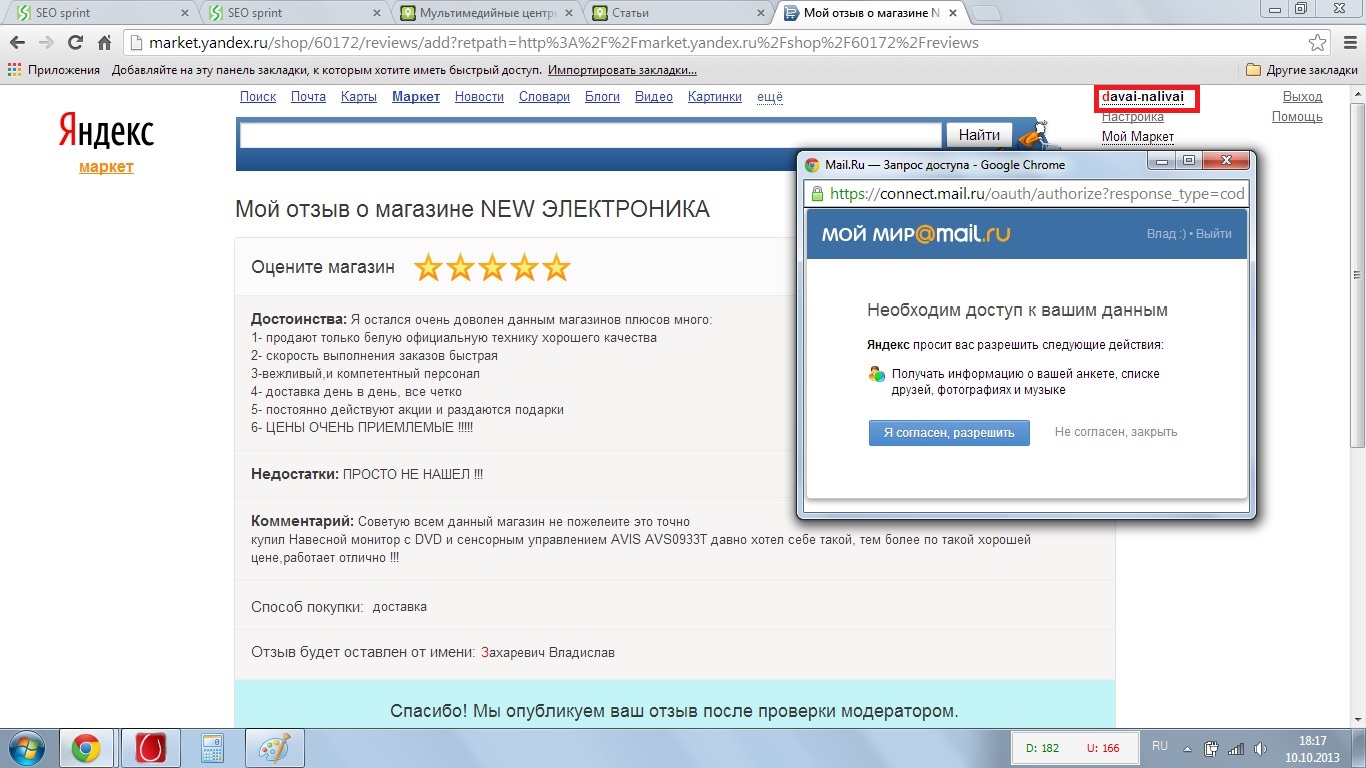Click Я согласен, разрешить button
The width and height of the screenshot is (1366, 768).
949,432
